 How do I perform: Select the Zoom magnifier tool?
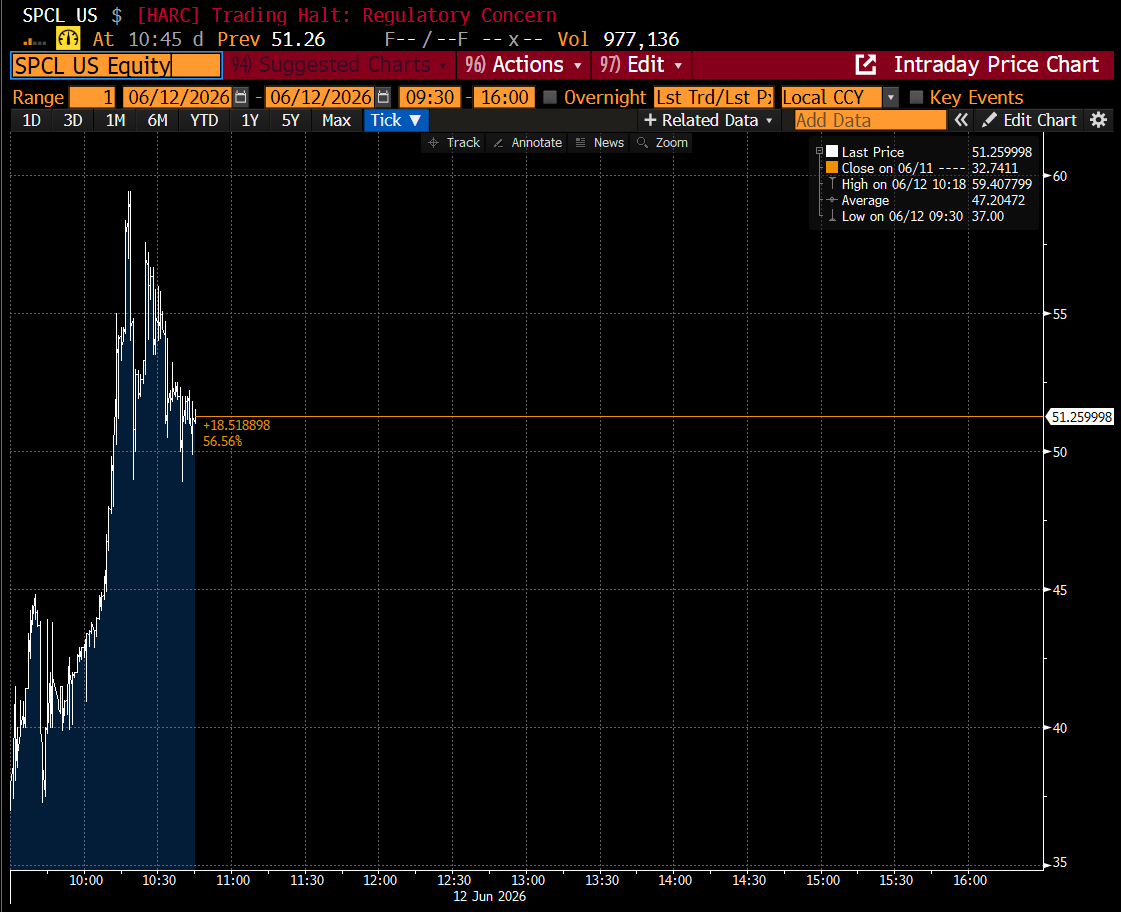[x=662, y=143]
